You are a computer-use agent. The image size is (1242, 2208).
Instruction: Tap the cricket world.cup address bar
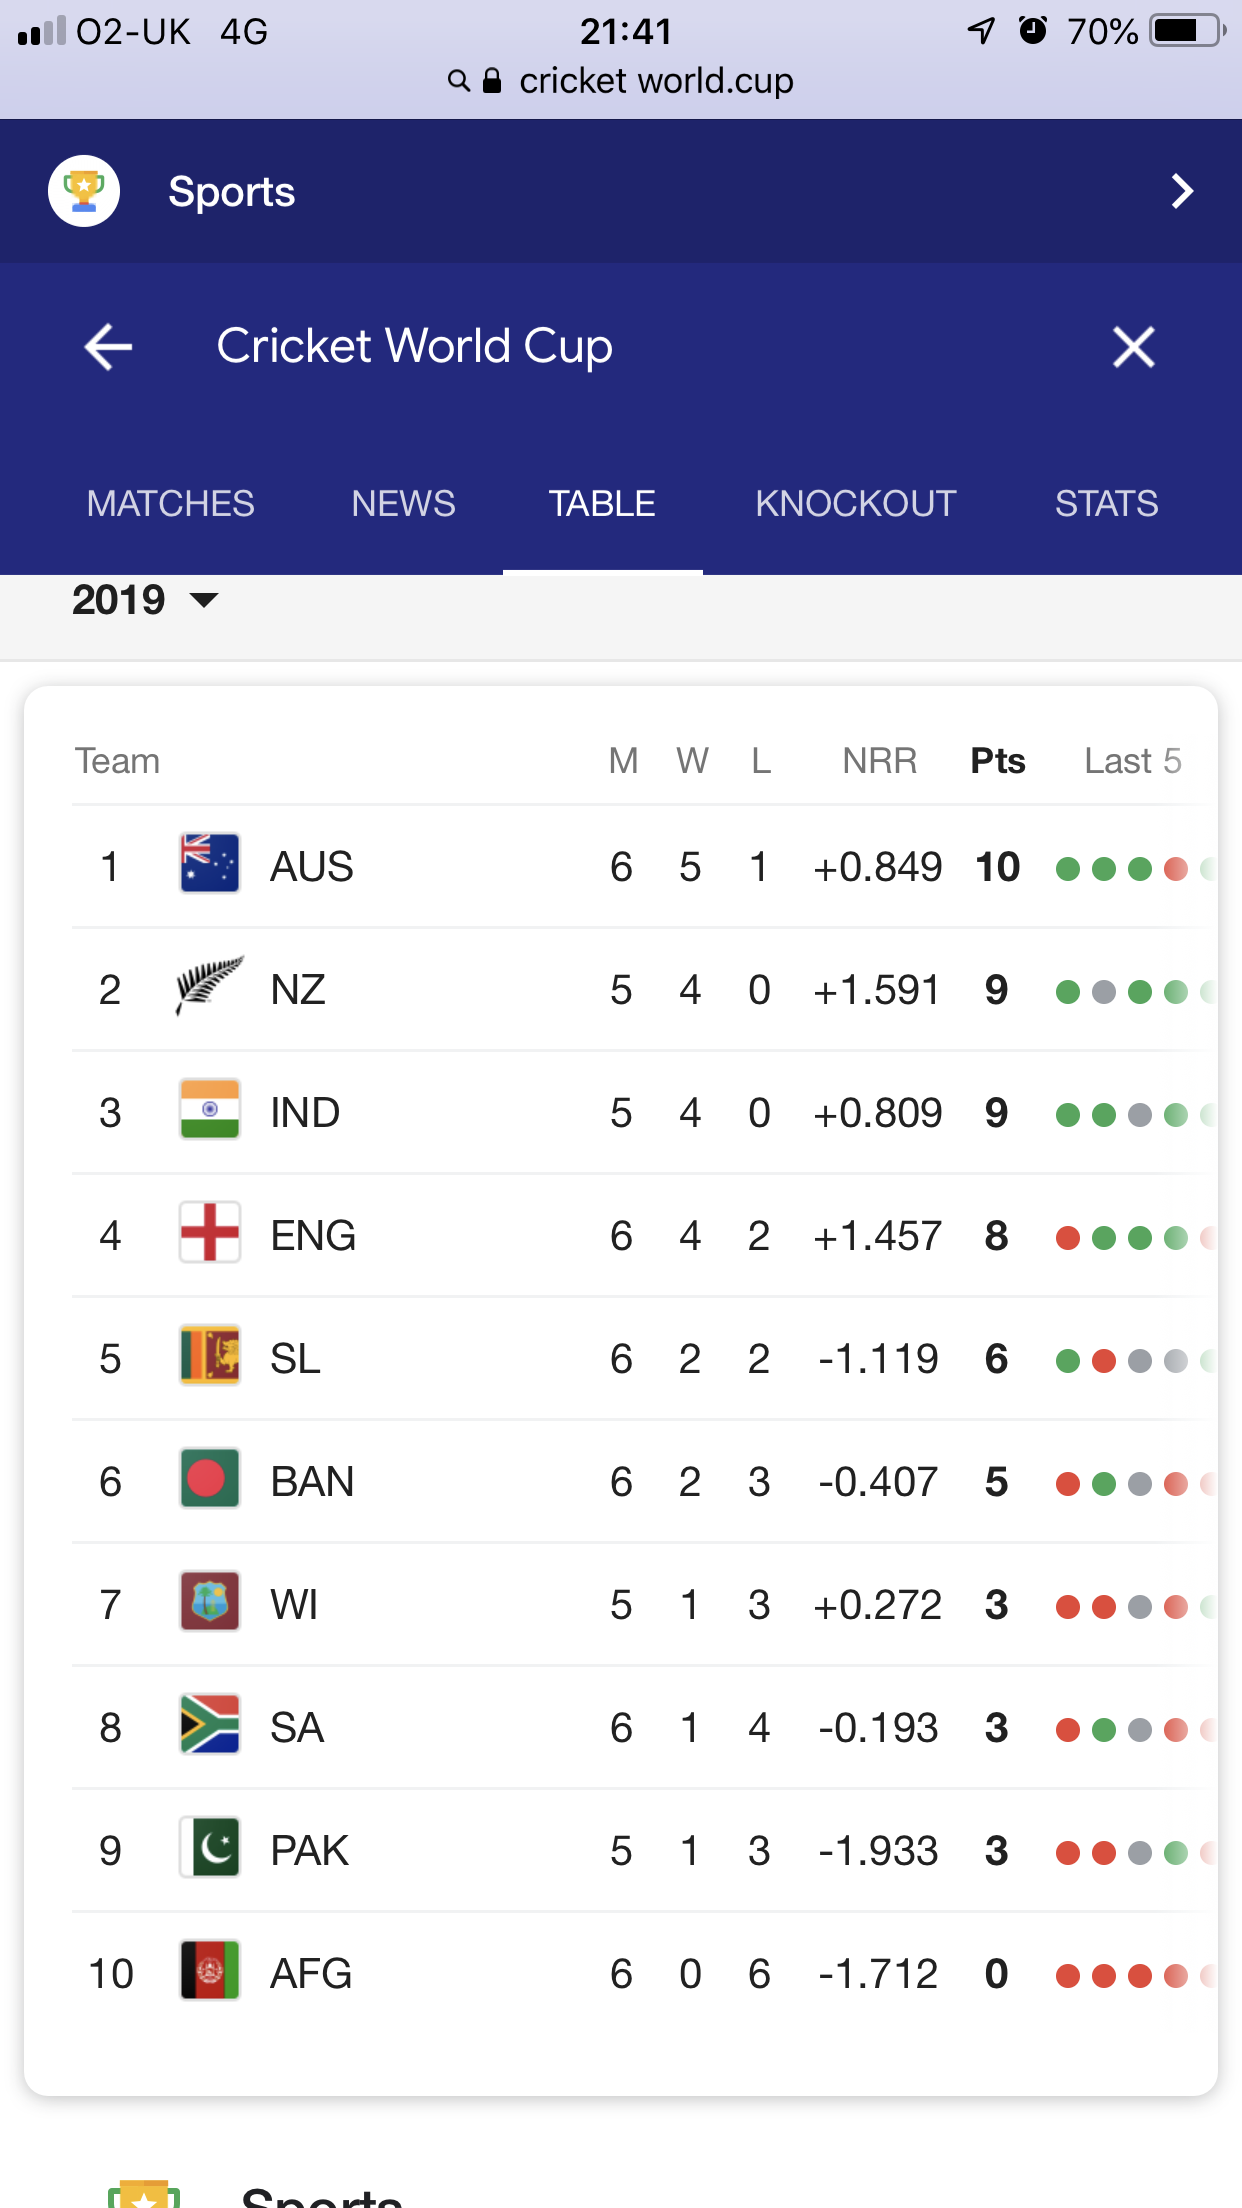point(621,81)
